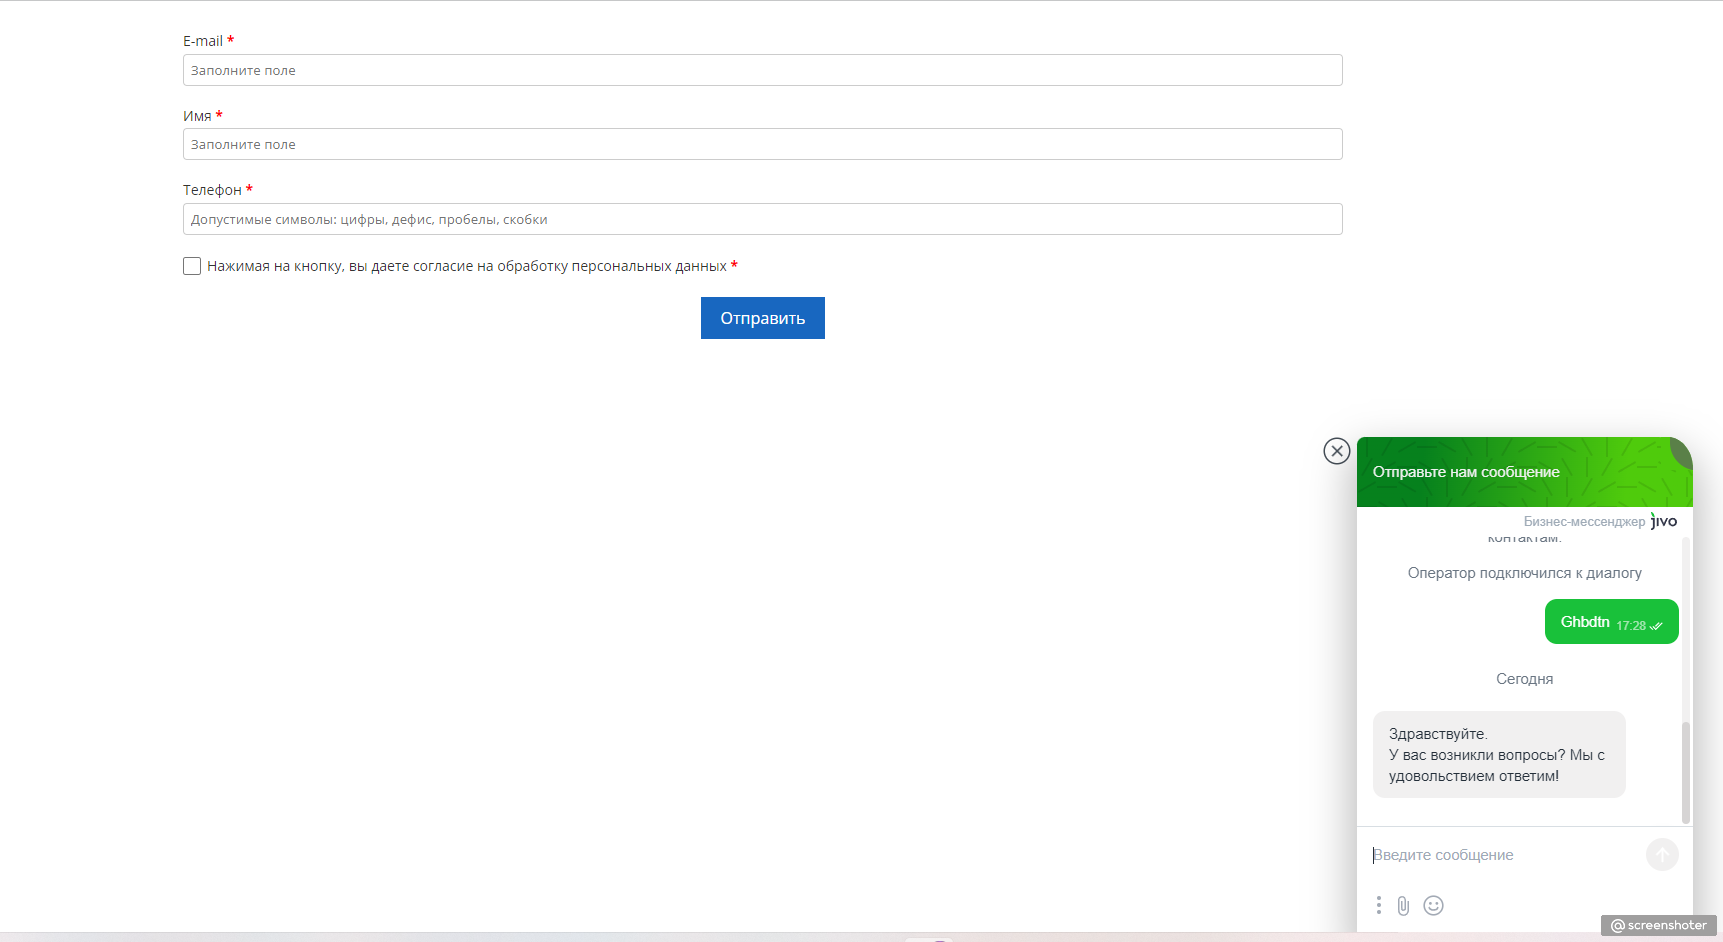Screen dimensions: 1723x942
Task: Click the read checkmarks on sent message
Action: point(1656,626)
